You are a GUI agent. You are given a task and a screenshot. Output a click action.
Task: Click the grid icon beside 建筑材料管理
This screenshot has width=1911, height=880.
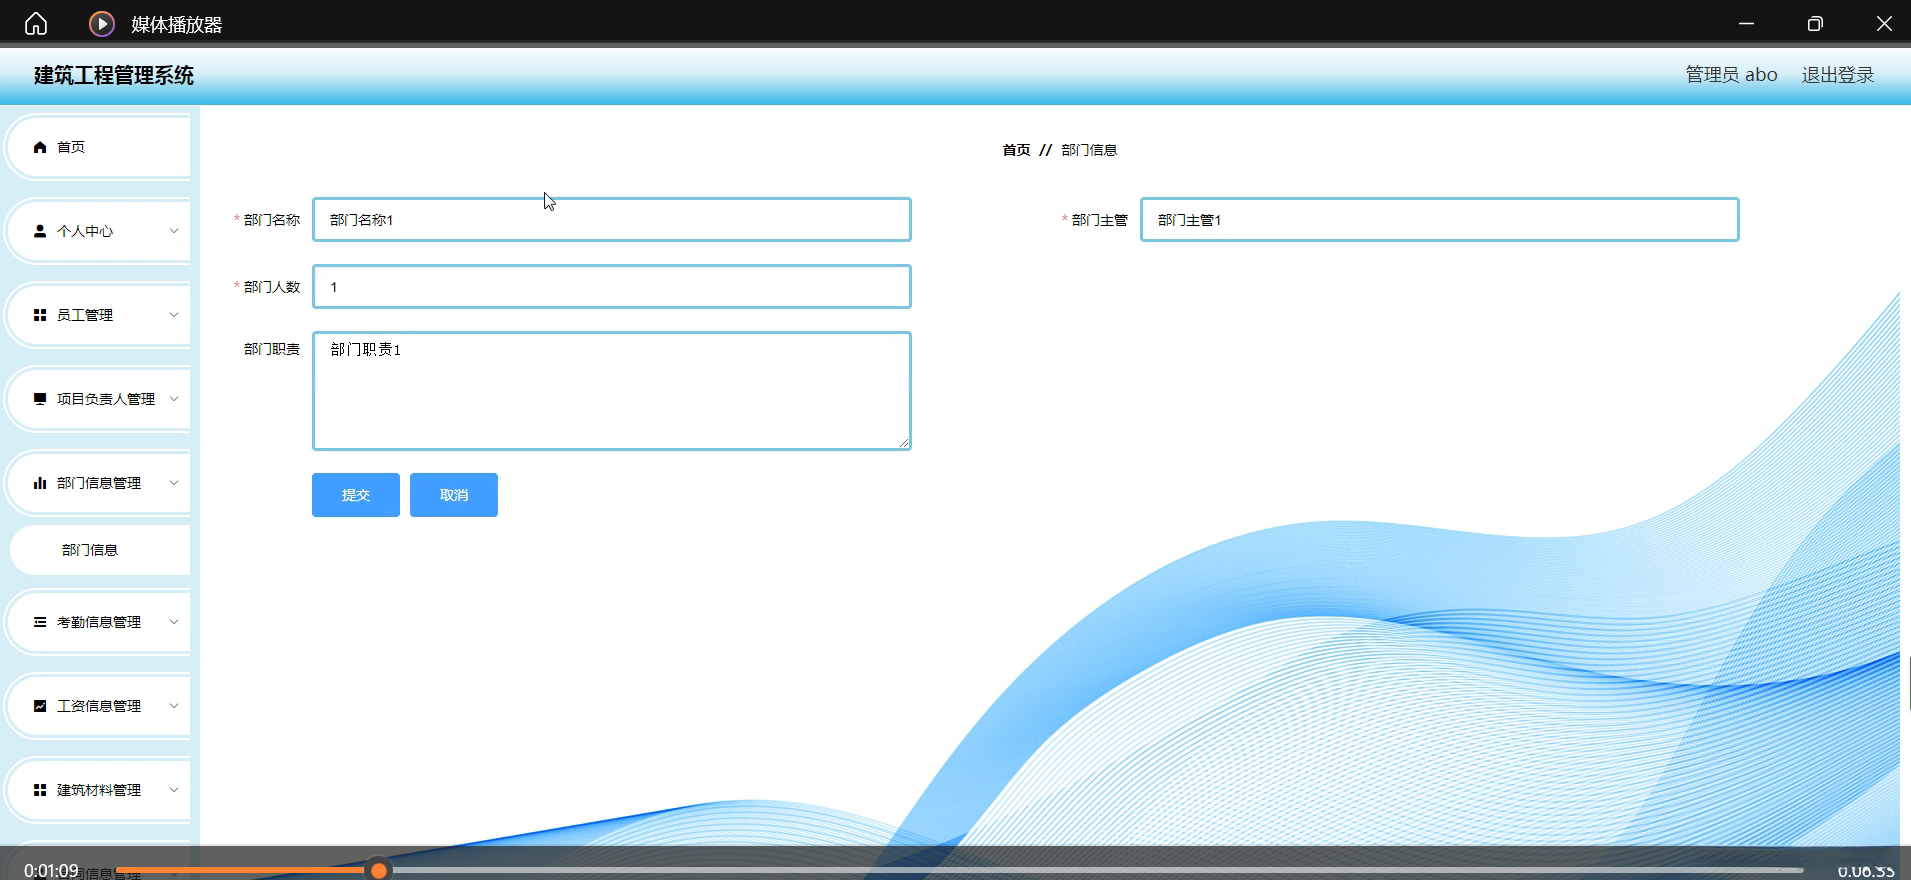[40, 790]
